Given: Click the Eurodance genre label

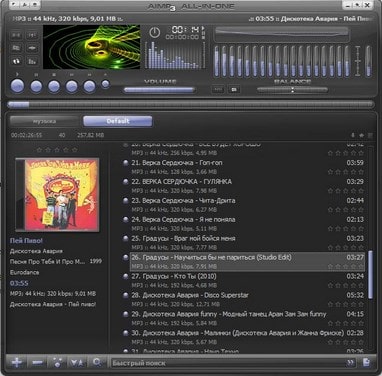Looking at the screenshot, I should pos(24,272).
